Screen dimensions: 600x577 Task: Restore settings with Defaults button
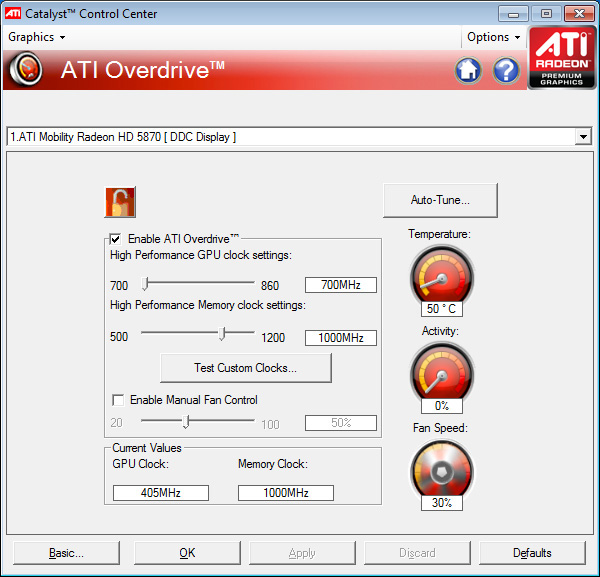532,553
